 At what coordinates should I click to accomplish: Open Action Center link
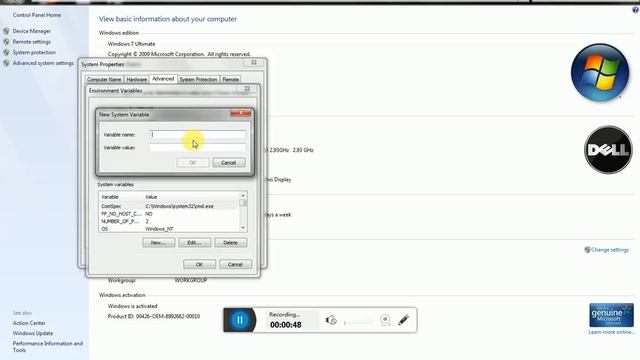[x=29, y=323]
